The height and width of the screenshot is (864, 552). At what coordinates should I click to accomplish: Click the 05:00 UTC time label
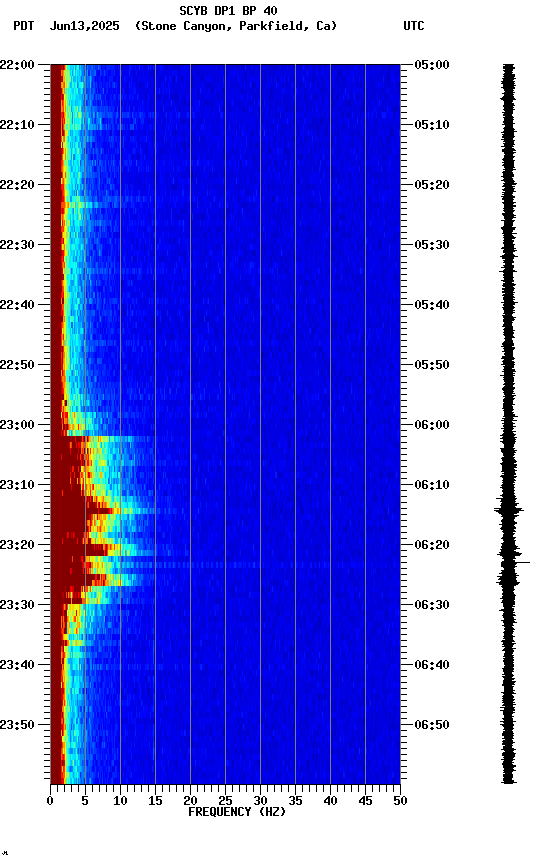[x=432, y=64]
